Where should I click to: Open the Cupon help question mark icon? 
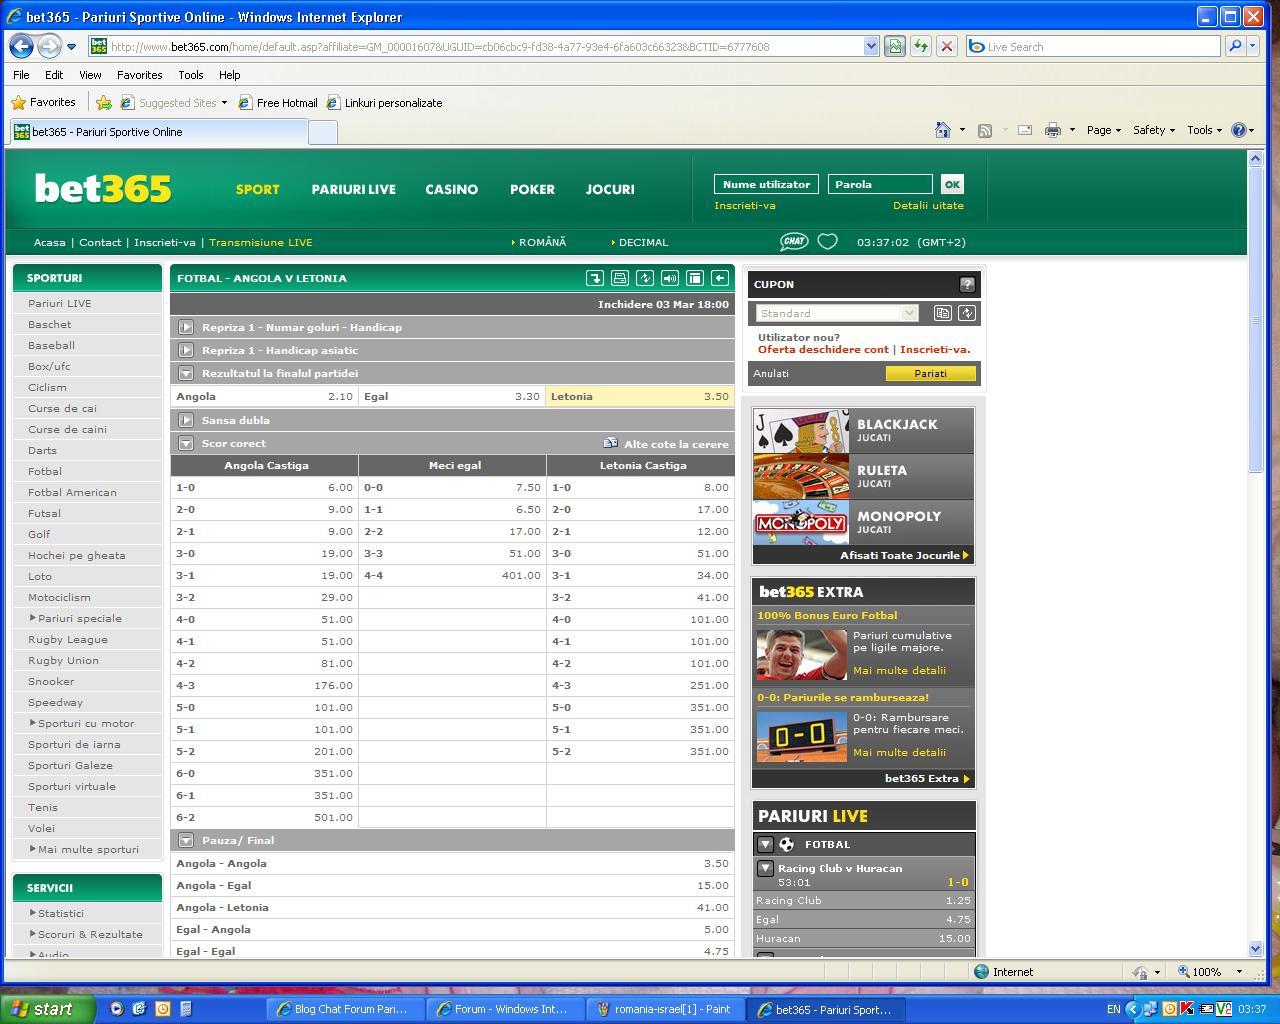[x=967, y=284]
